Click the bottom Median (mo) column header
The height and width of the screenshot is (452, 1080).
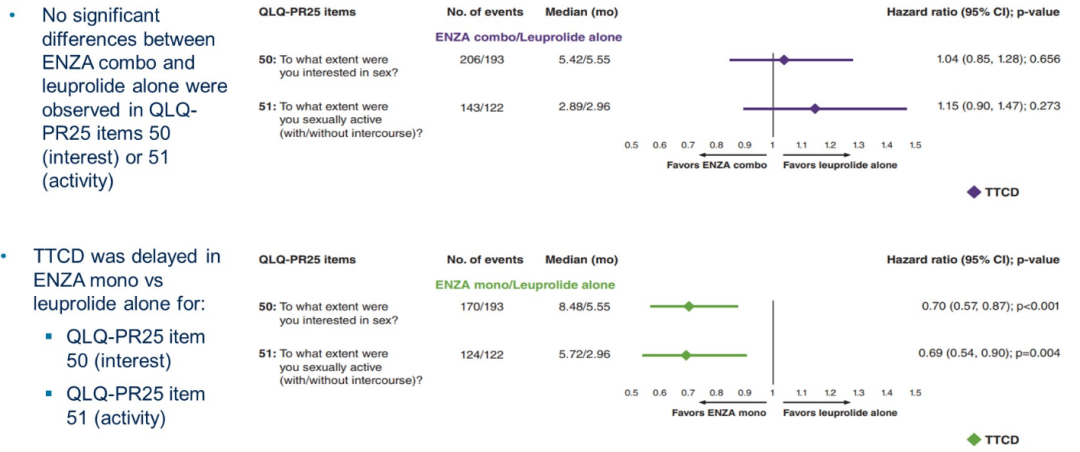point(578,260)
